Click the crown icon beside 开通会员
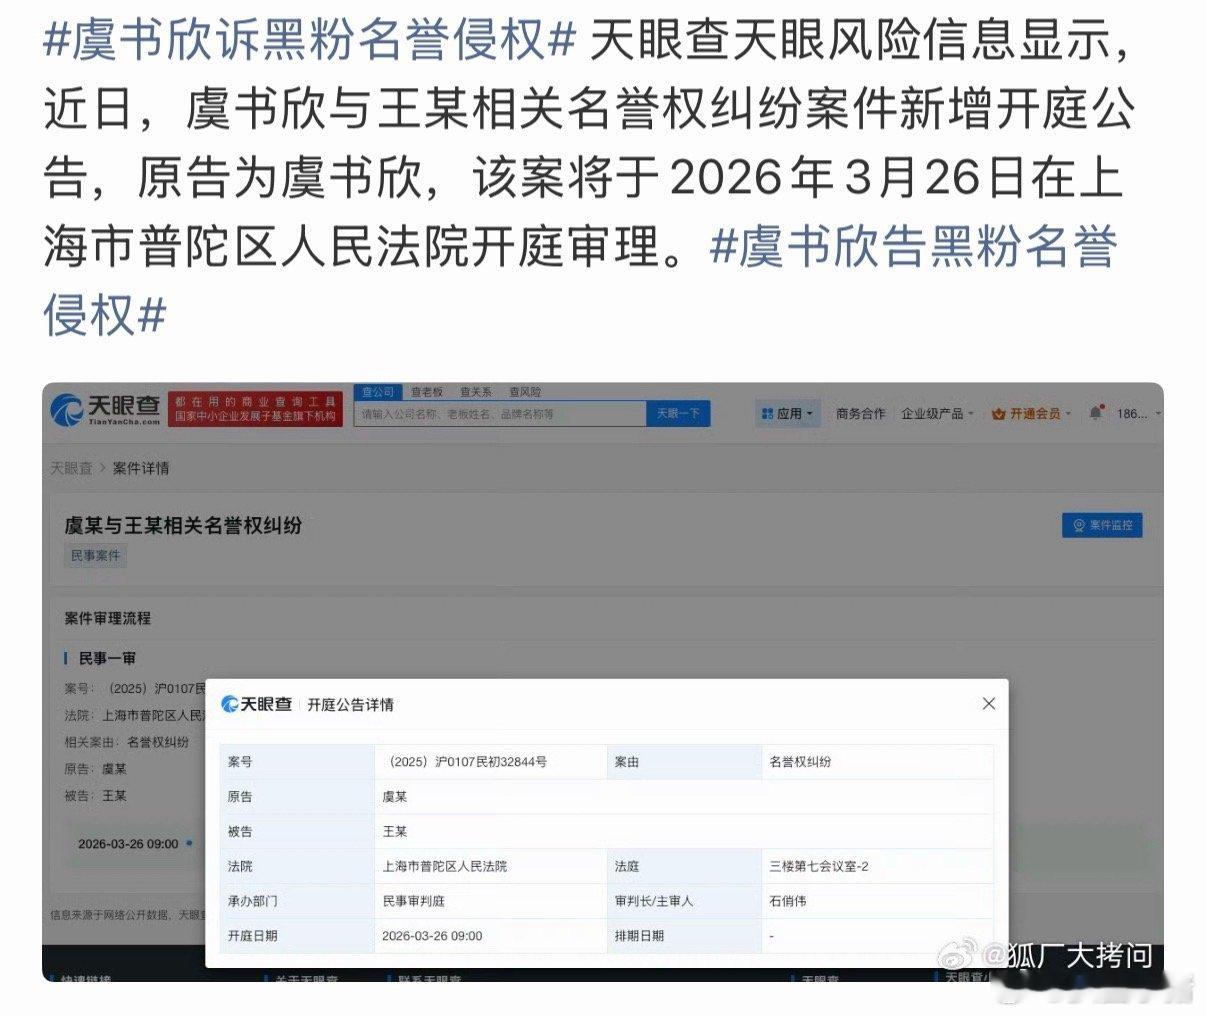Screen dimensions: 1206x1016 click(996, 412)
